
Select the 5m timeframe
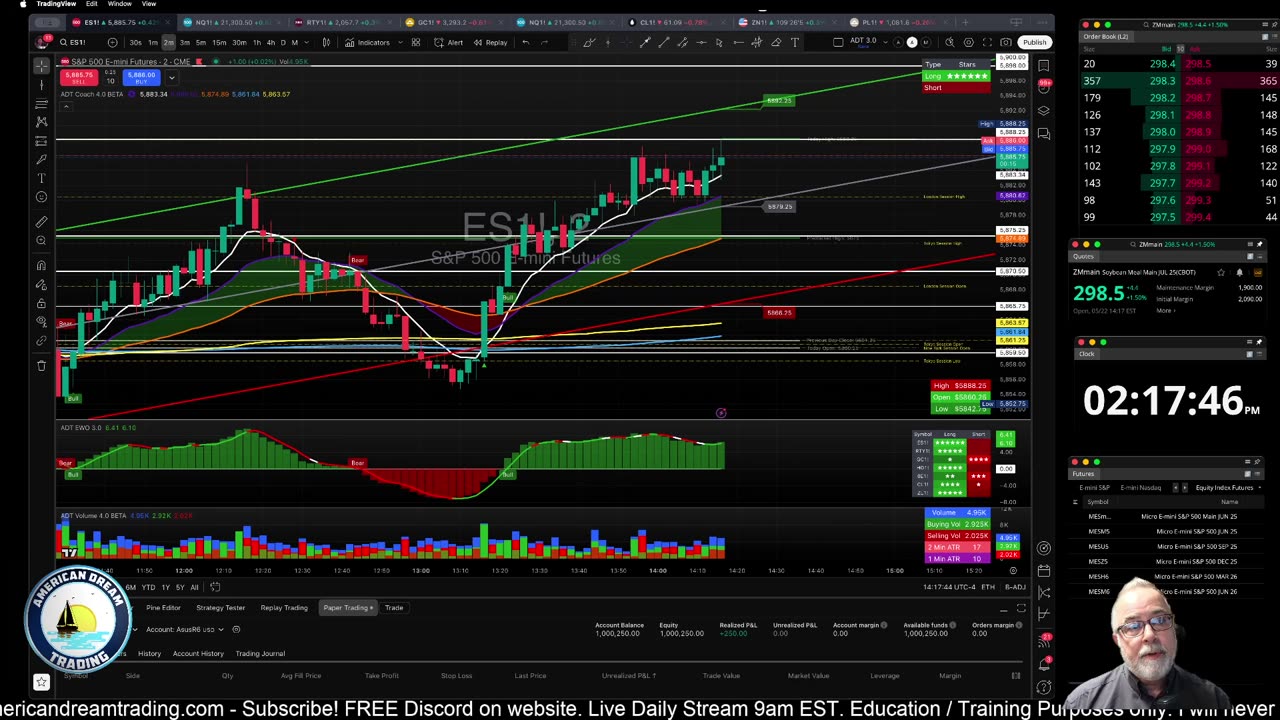tap(201, 42)
